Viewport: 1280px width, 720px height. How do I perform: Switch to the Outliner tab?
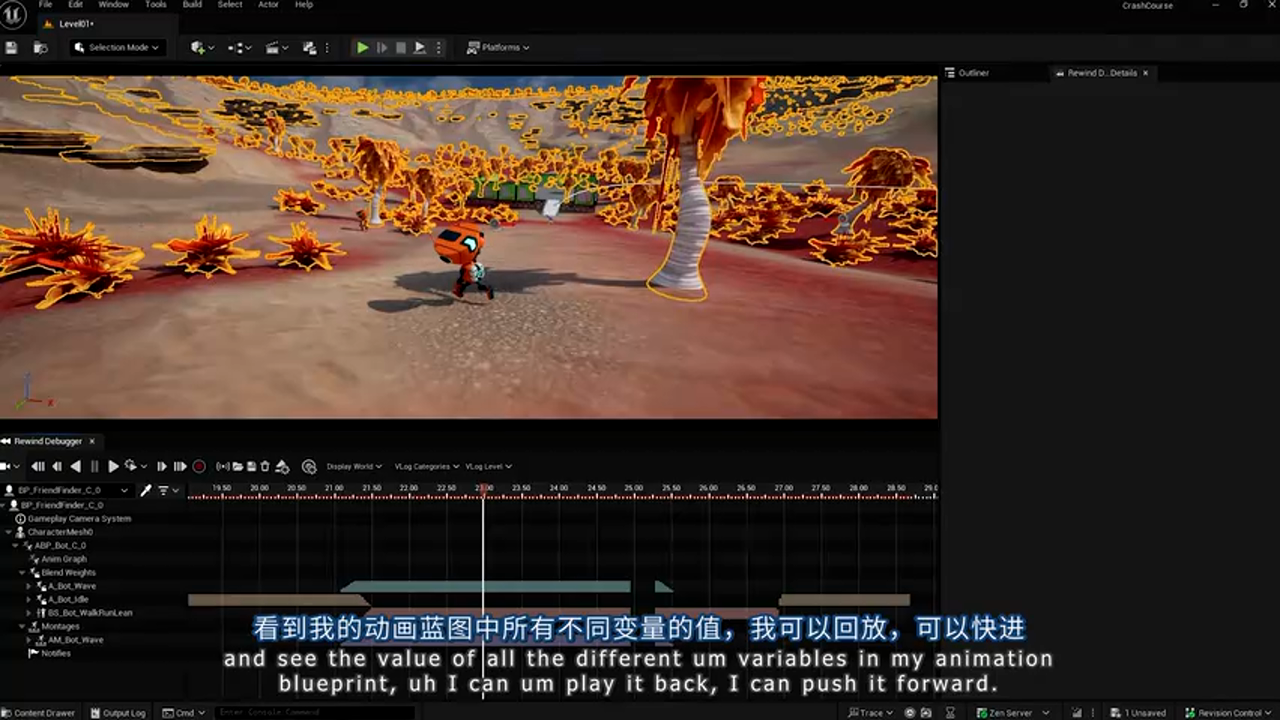coord(972,72)
